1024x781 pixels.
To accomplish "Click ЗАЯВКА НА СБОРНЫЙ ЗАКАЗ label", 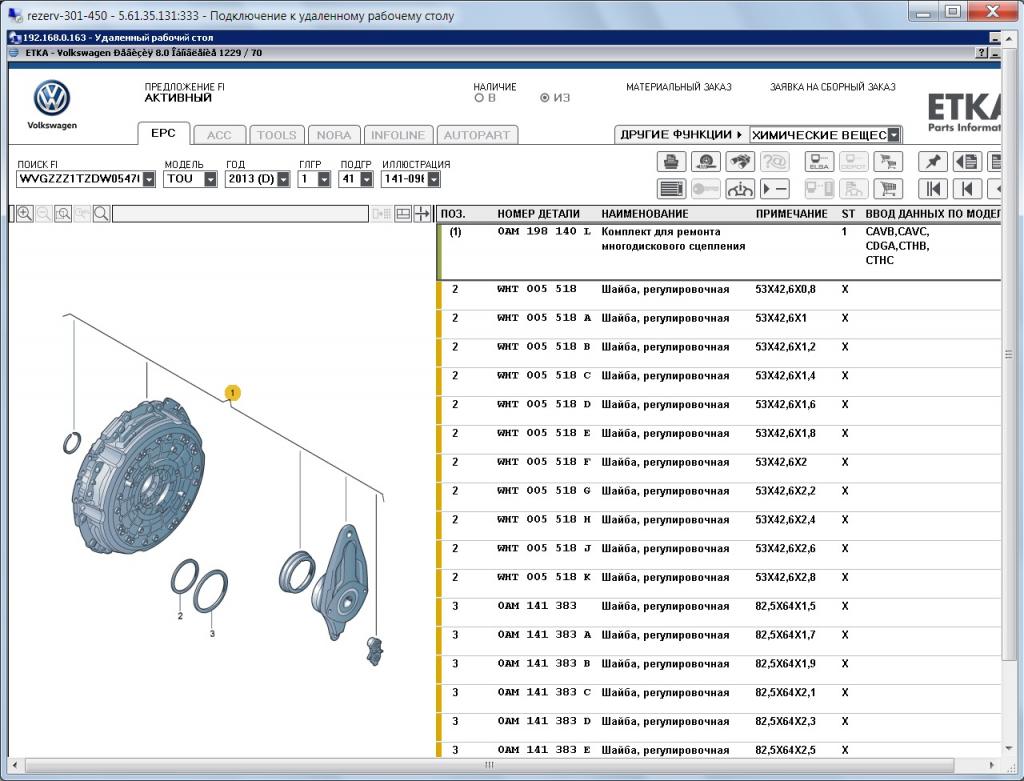I will 832,87.
